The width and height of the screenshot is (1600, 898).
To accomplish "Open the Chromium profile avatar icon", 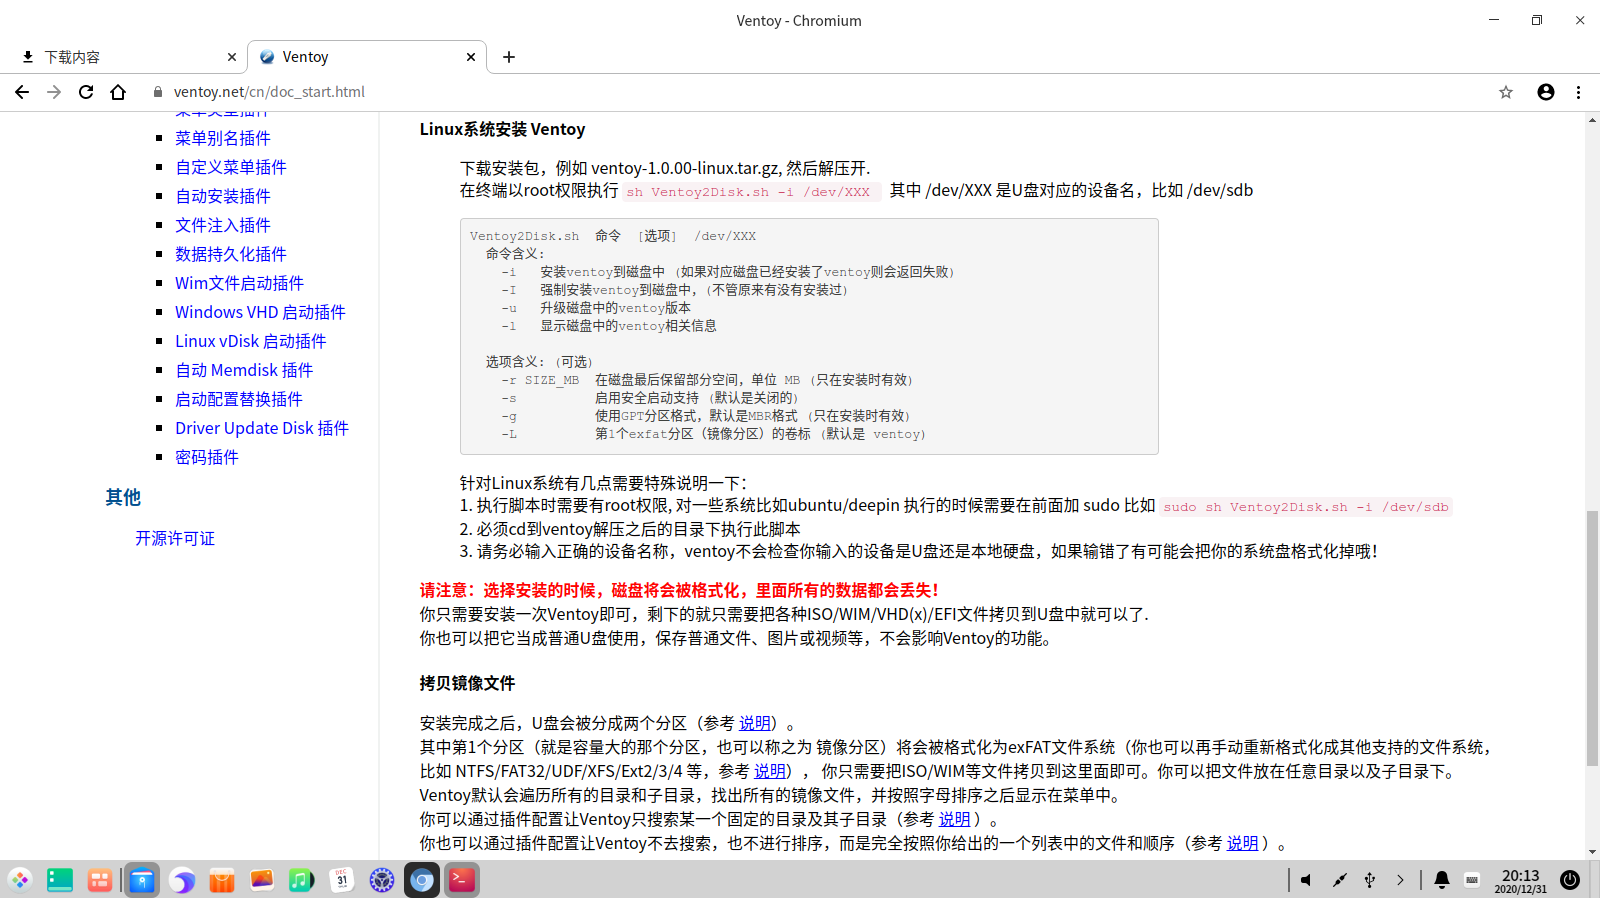I will click(x=1546, y=92).
